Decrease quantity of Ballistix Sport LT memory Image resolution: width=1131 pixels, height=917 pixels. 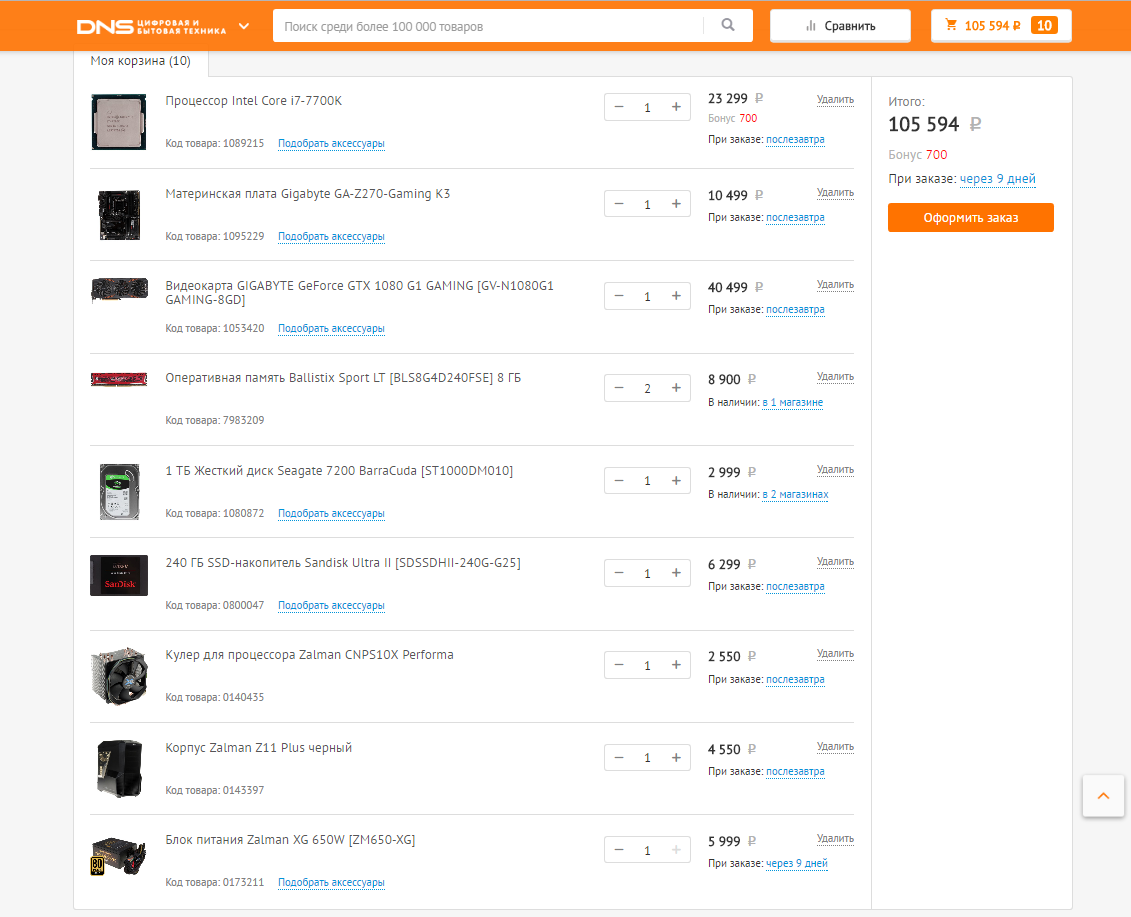tap(619, 388)
